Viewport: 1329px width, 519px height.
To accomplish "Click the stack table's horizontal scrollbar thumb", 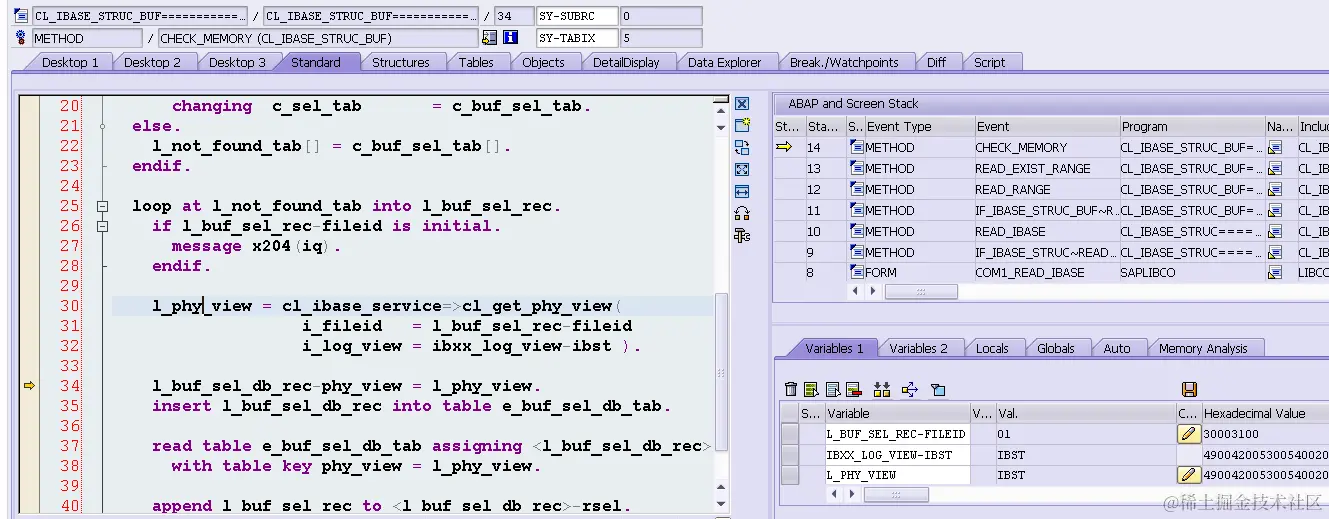I will [921, 292].
